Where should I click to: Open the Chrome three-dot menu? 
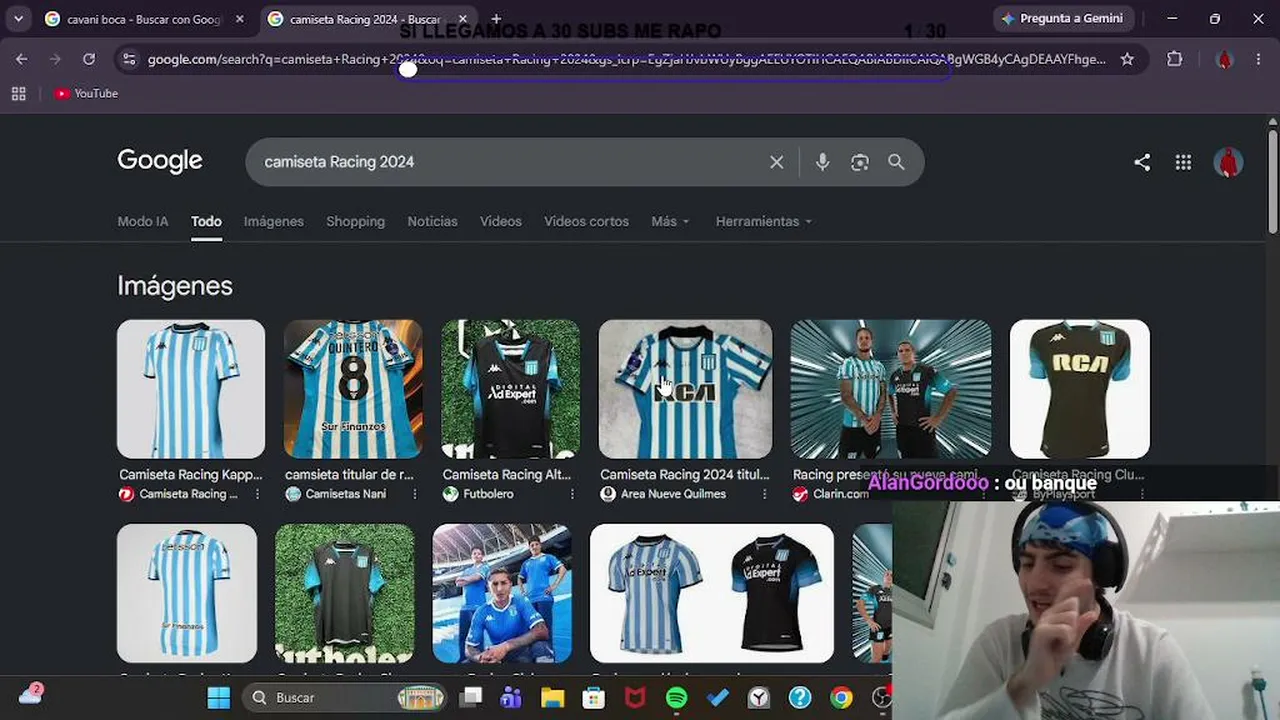(1259, 59)
